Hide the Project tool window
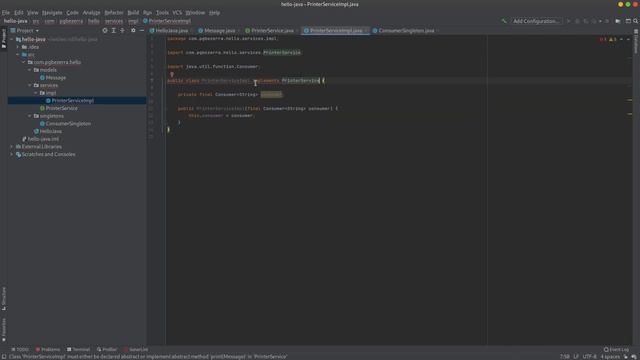Screen dimensions: 640x360 [x=142, y=30]
